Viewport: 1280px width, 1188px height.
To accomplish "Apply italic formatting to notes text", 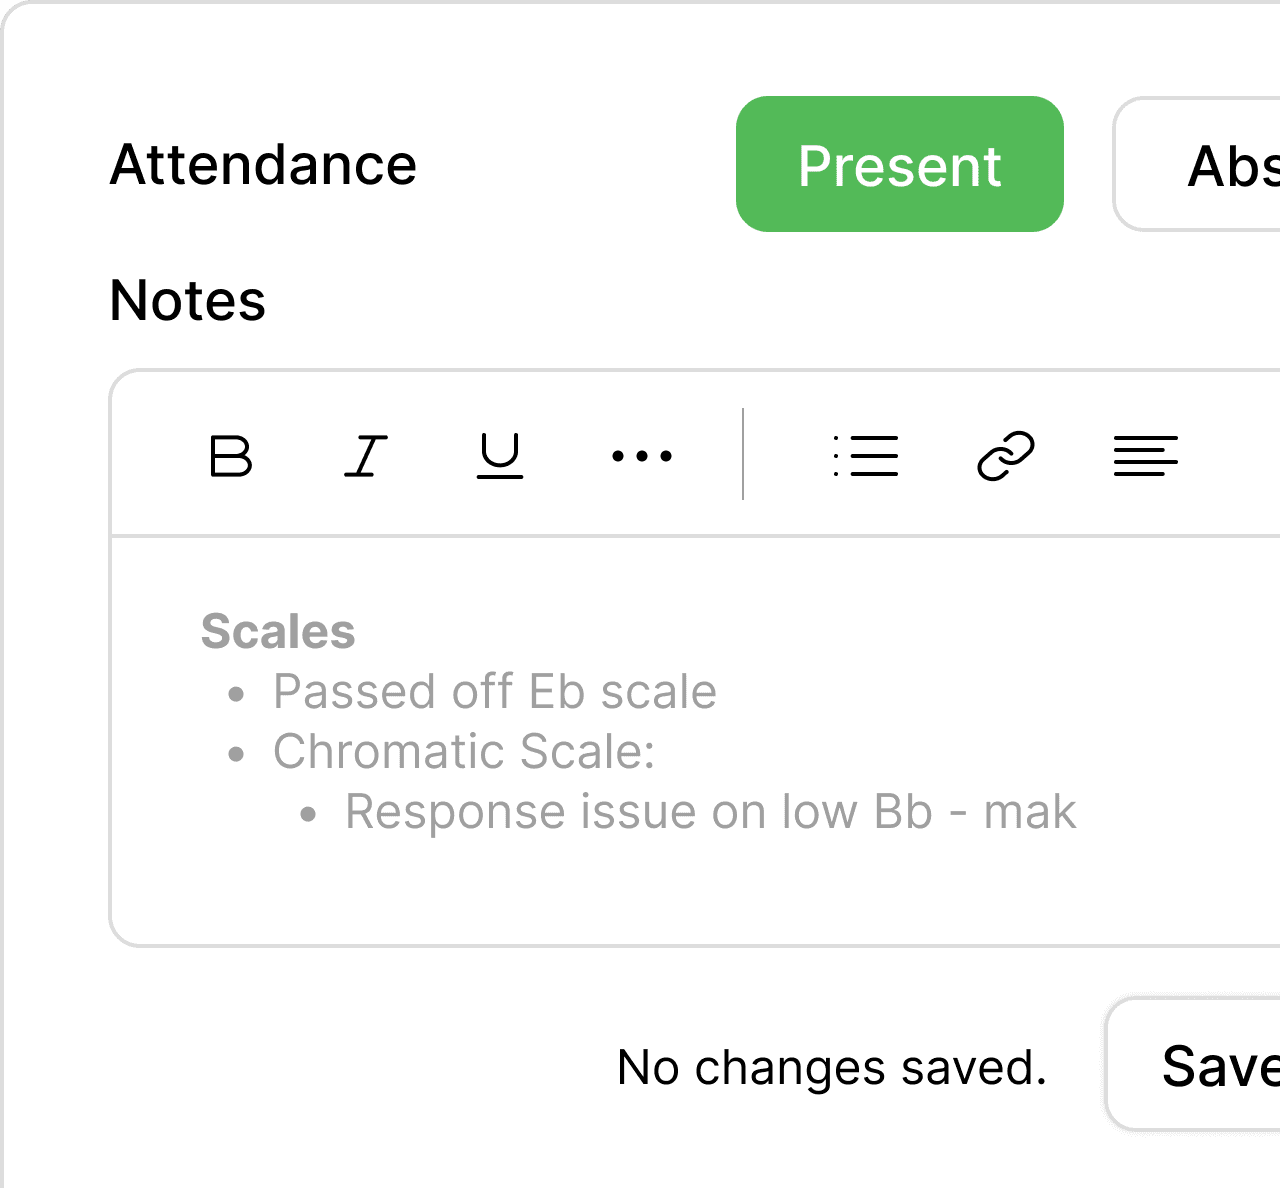I will [x=364, y=457].
